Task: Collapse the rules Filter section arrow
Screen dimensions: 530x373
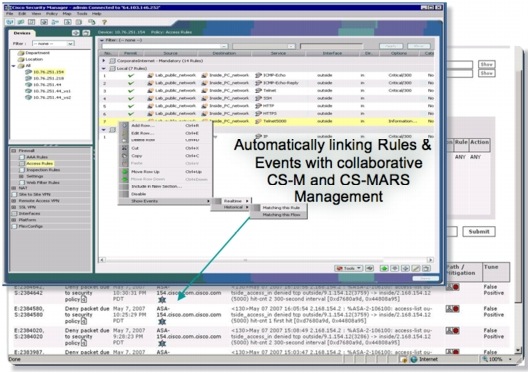Action: tap(102, 40)
